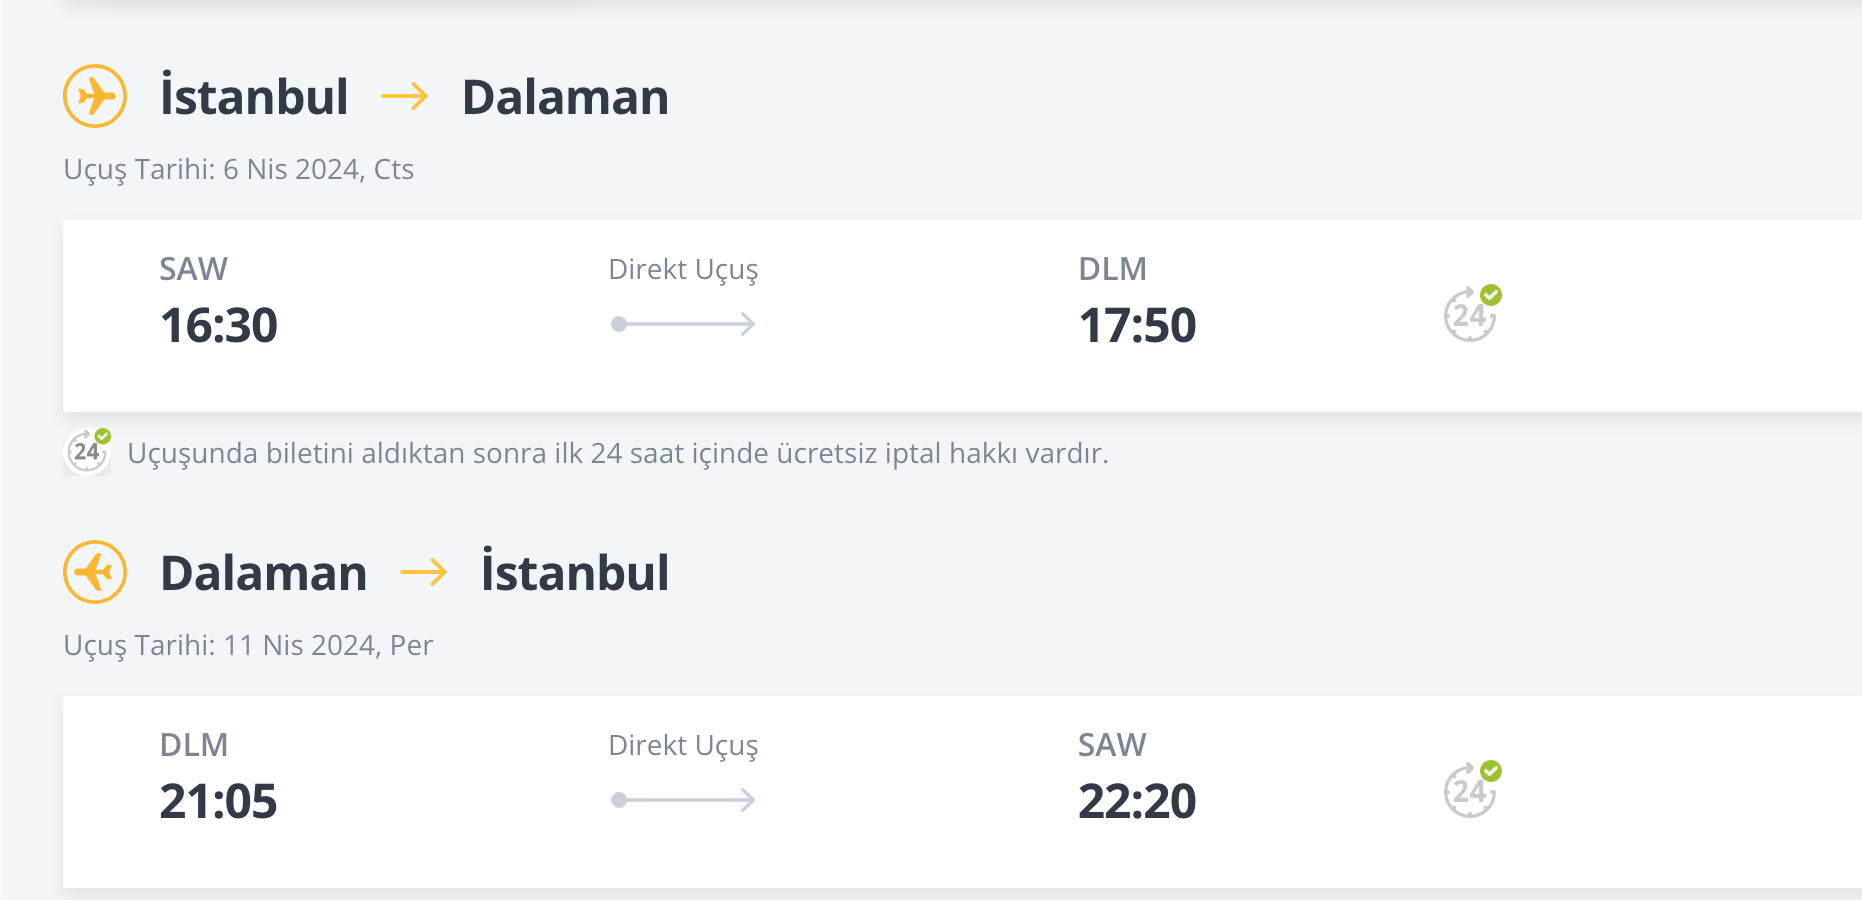1862x900 pixels.
Task: Click the 24-hour cancellation icon on SAW–DLM flight
Action: pyautogui.click(x=1472, y=313)
